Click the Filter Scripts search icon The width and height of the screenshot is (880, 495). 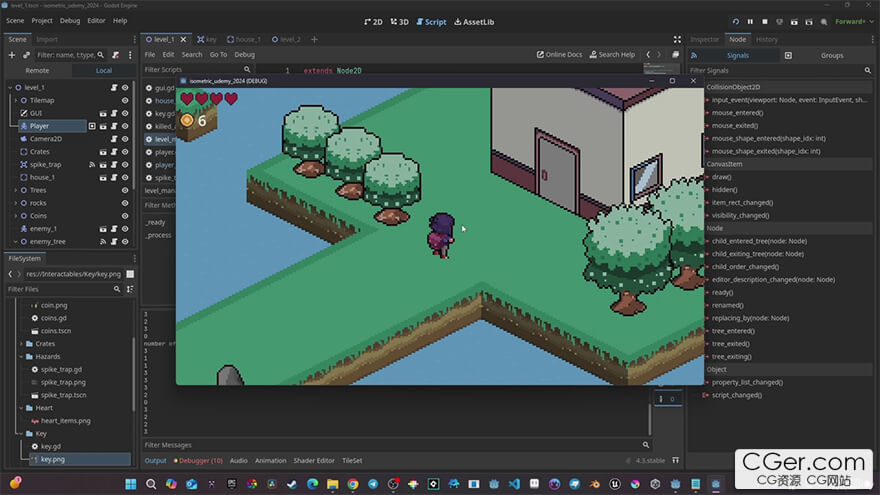pos(247,70)
